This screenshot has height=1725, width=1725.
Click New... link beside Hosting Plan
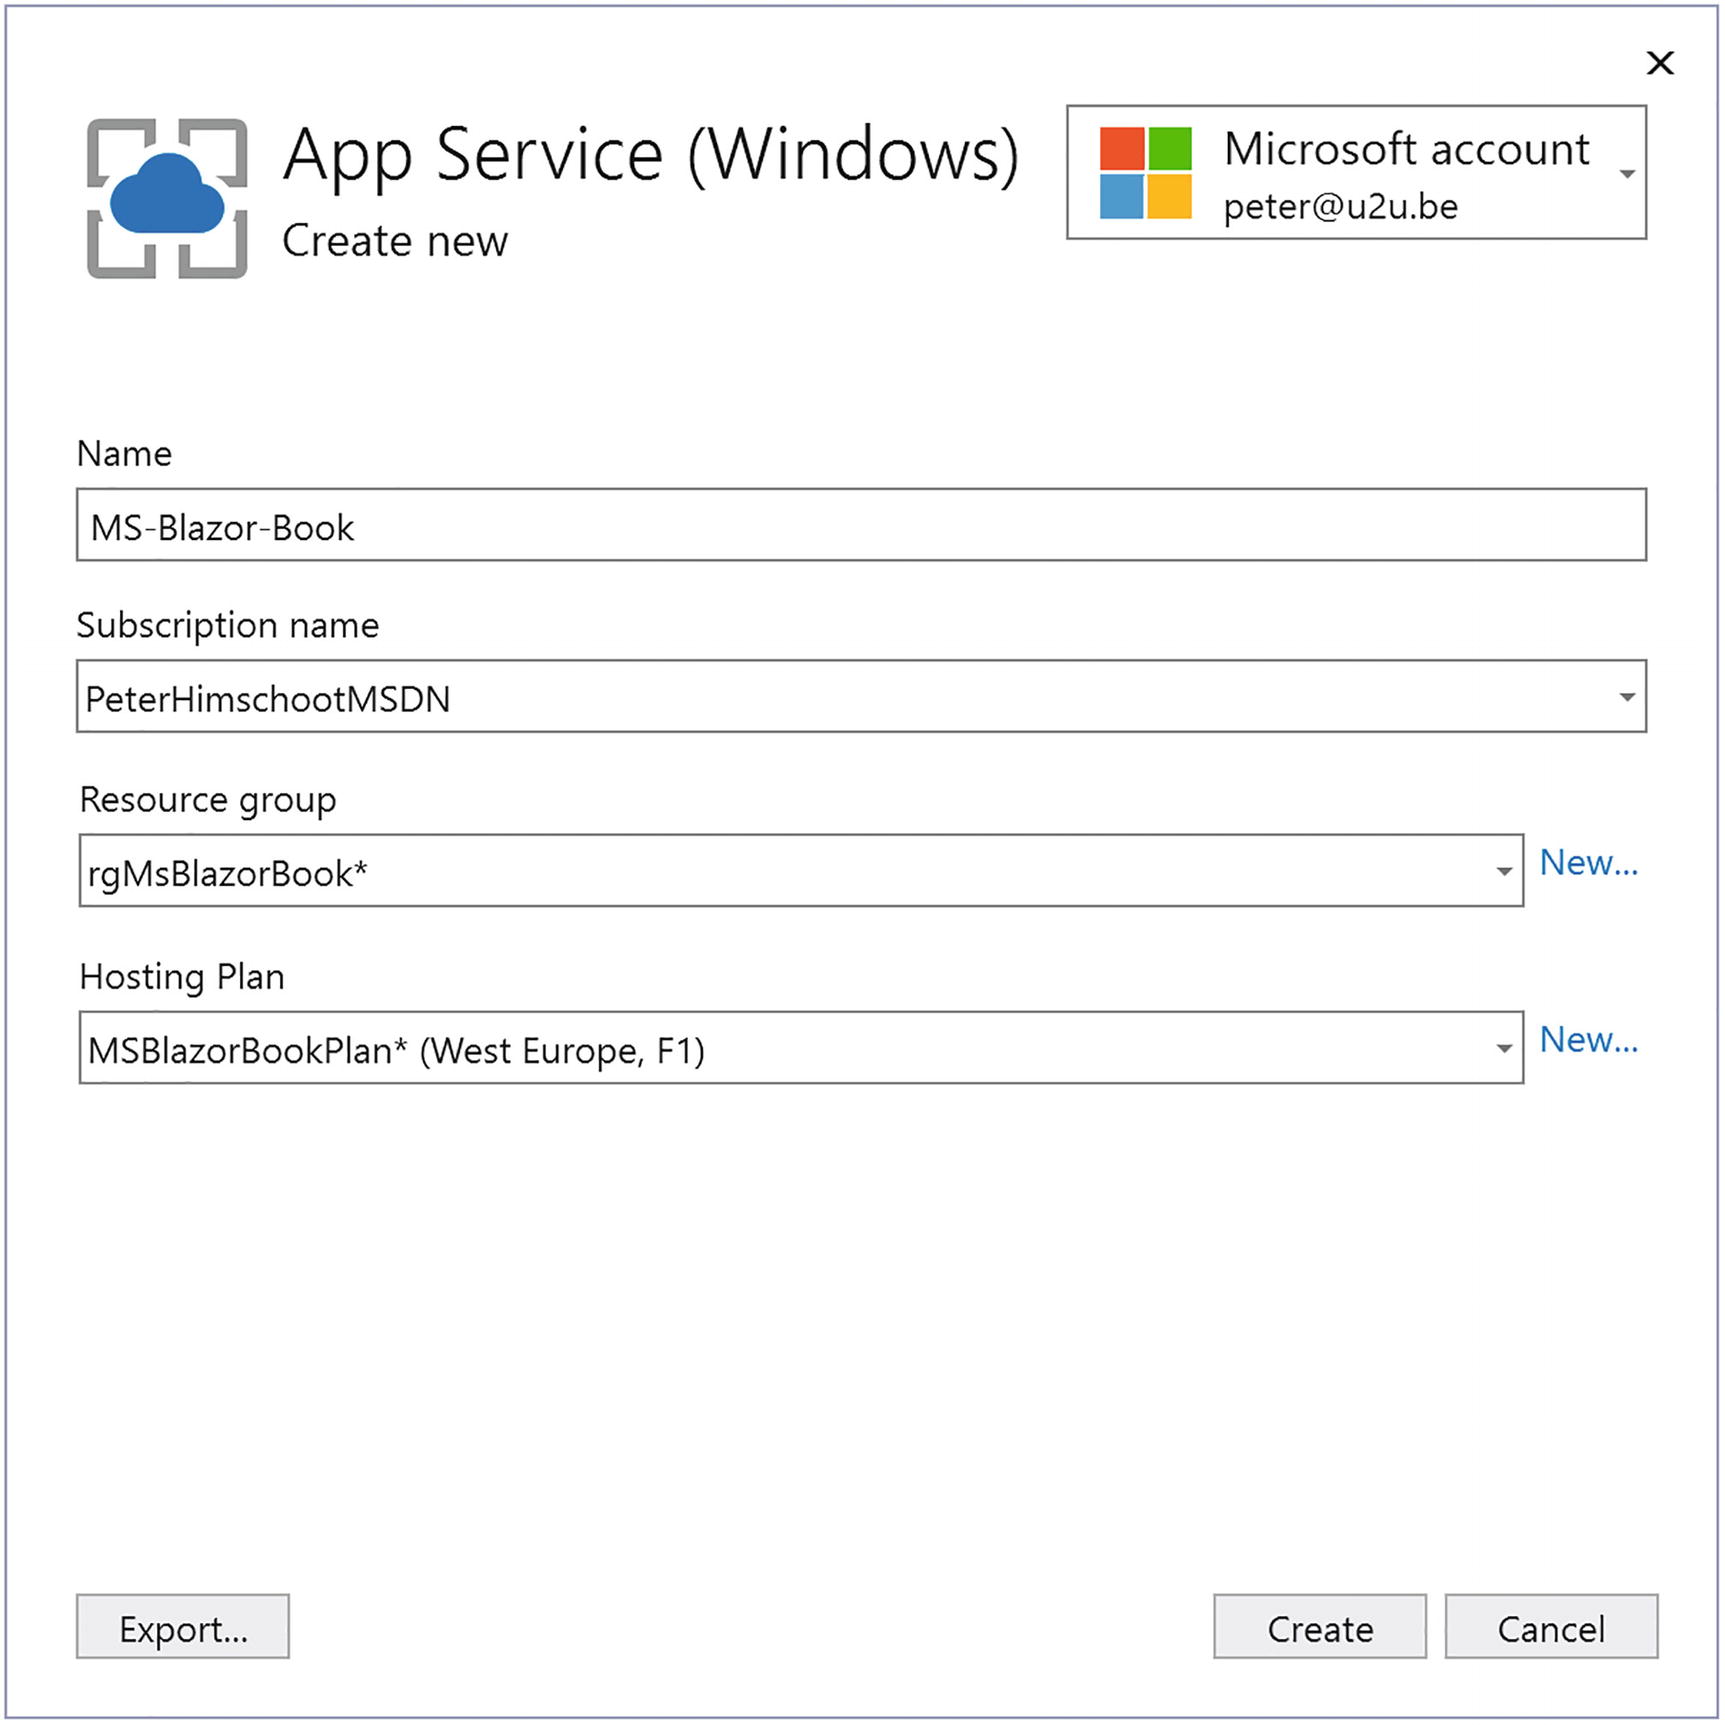[x=1588, y=1040]
